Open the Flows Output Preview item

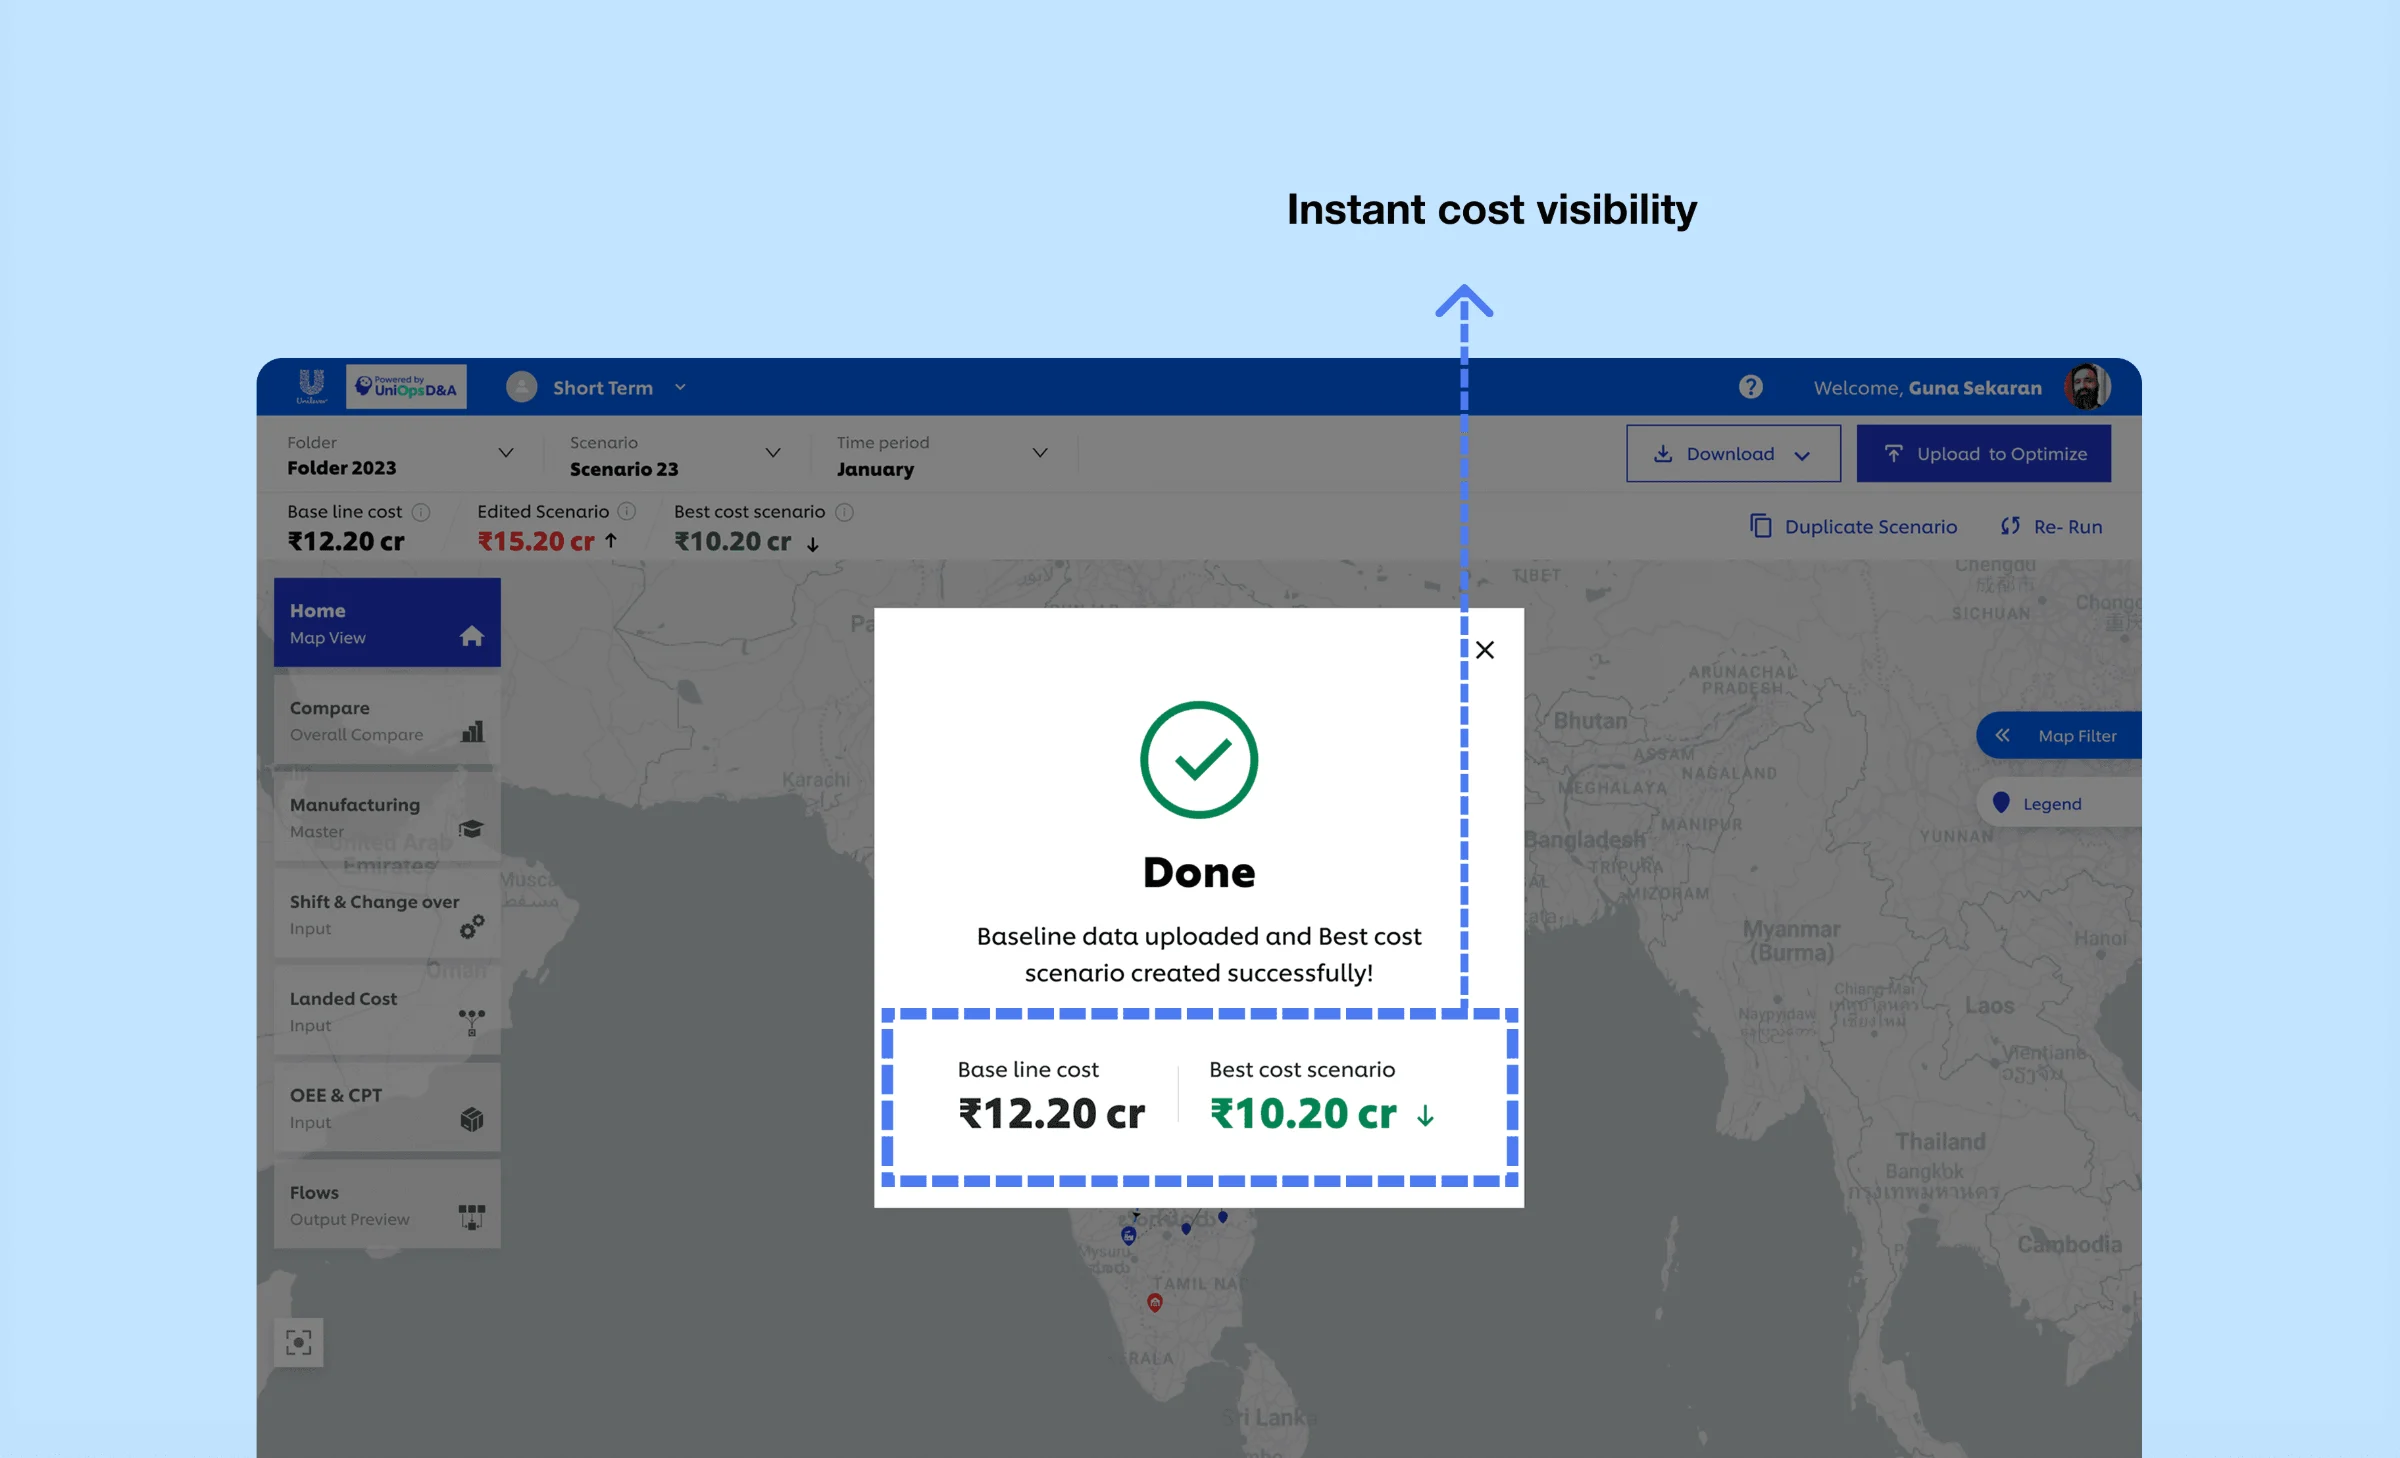point(387,1205)
